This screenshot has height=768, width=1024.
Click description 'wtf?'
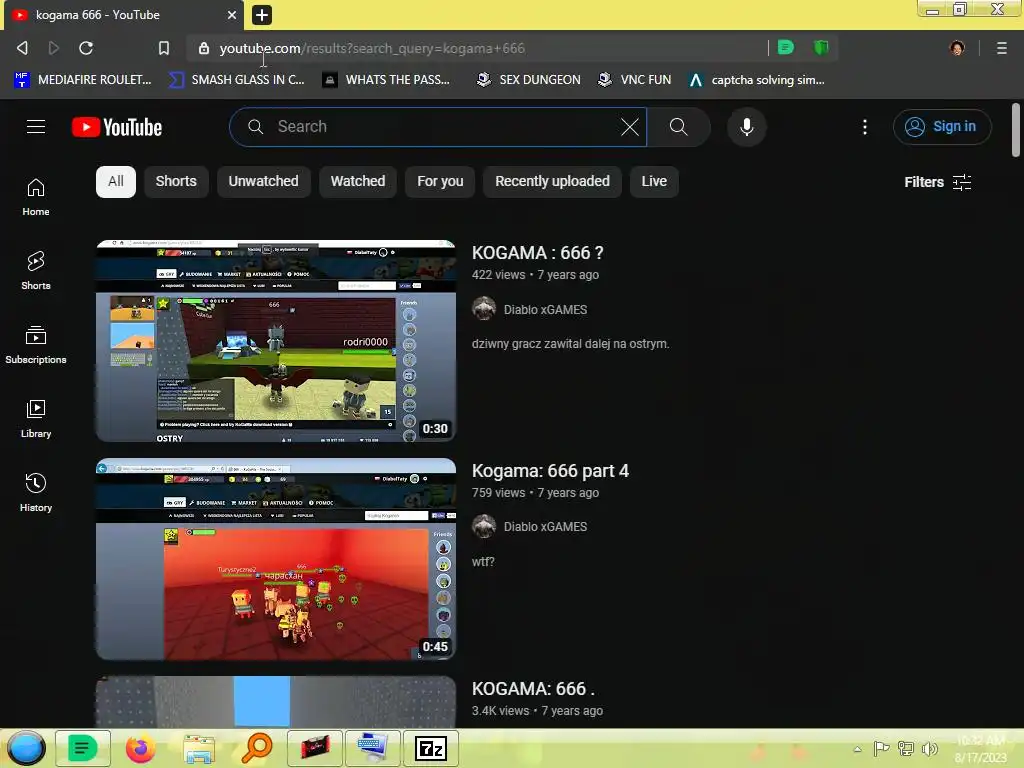pos(483,562)
